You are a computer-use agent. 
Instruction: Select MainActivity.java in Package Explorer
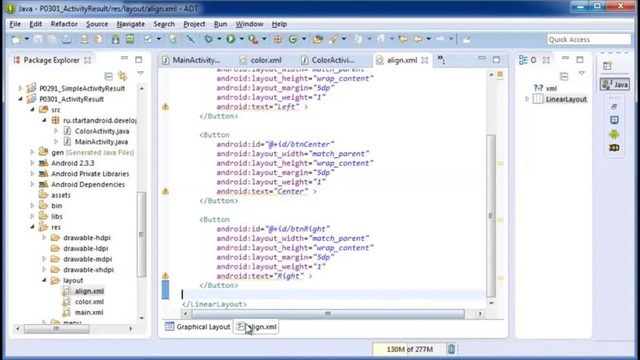tap(101, 142)
